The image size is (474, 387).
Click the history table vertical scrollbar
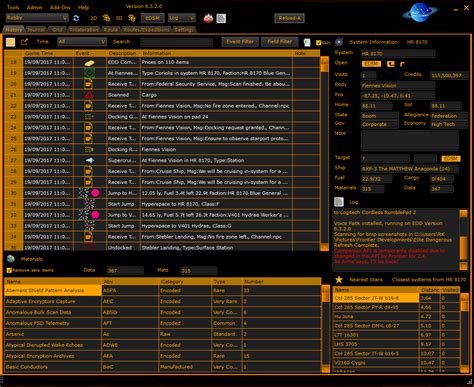coord(324,153)
